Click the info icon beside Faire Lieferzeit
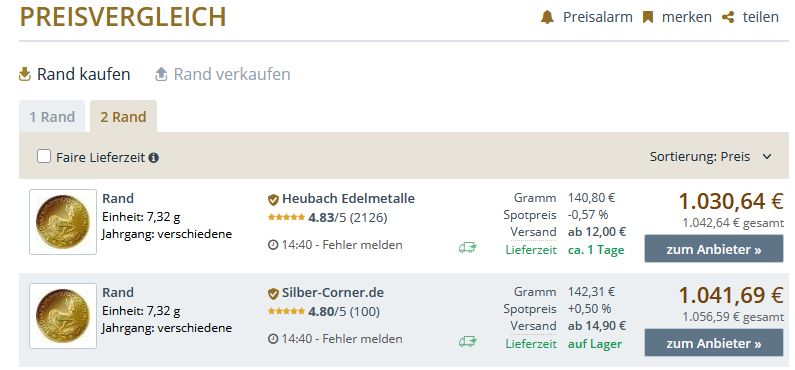 [x=154, y=158]
